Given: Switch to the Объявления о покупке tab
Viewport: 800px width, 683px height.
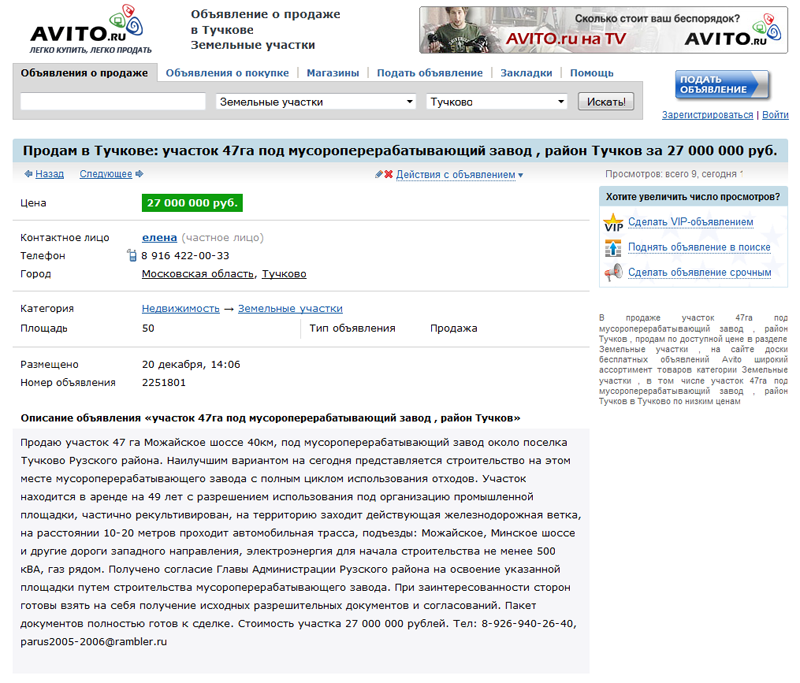Looking at the screenshot, I should click(227, 73).
